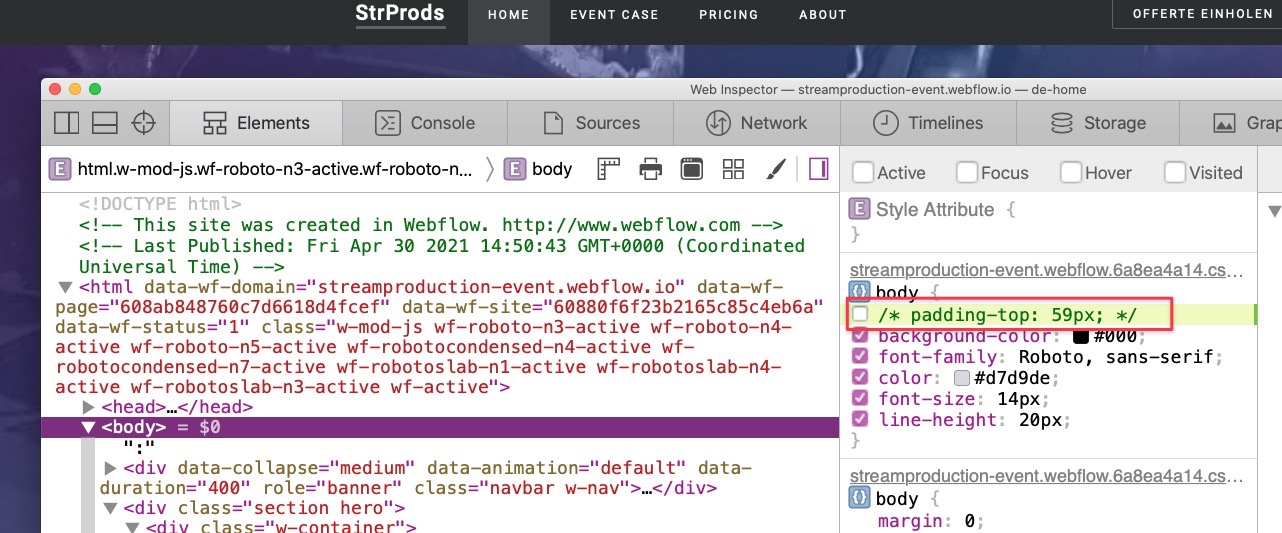Screen dimensions: 1282x533
Task: Open ABOUT in the website nav
Action: click(x=823, y=14)
